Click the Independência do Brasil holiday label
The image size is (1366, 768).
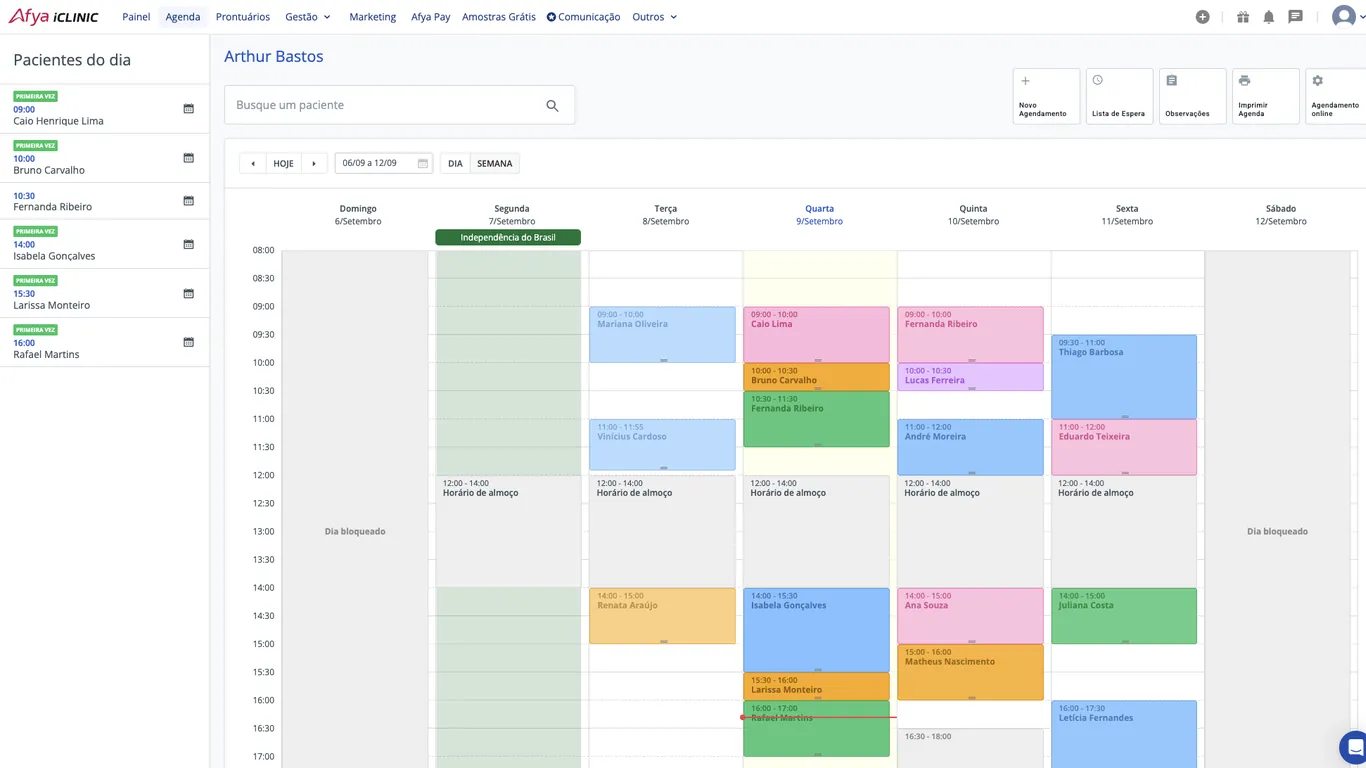(508, 238)
